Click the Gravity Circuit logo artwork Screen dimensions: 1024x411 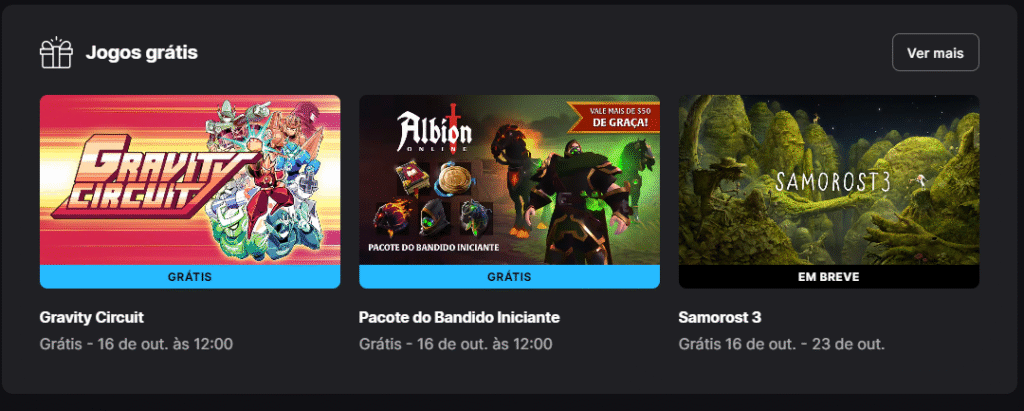[x=152, y=173]
